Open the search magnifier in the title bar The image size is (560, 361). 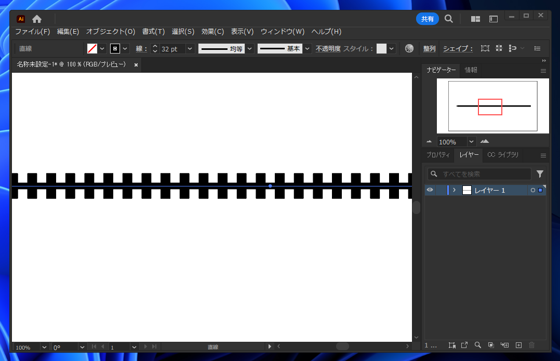click(449, 19)
